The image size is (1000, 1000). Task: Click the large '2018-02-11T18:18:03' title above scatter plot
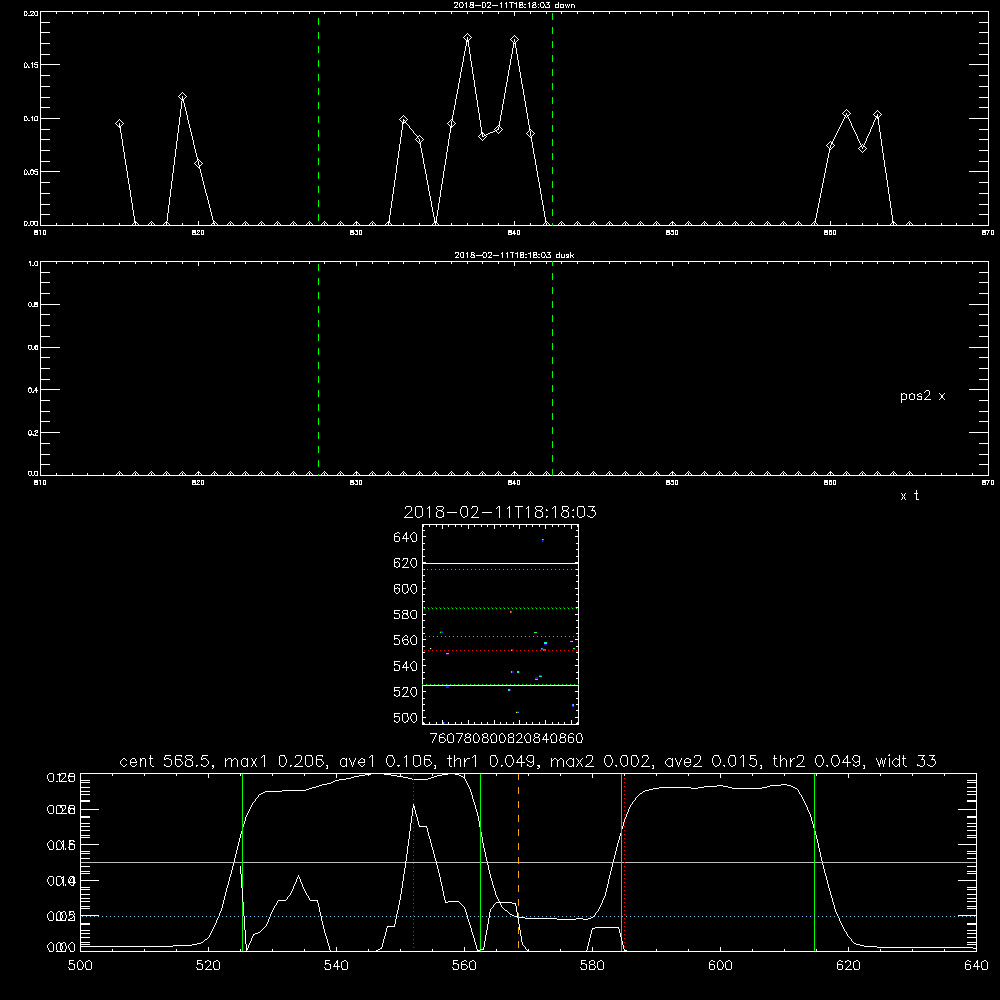(x=500, y=512)
